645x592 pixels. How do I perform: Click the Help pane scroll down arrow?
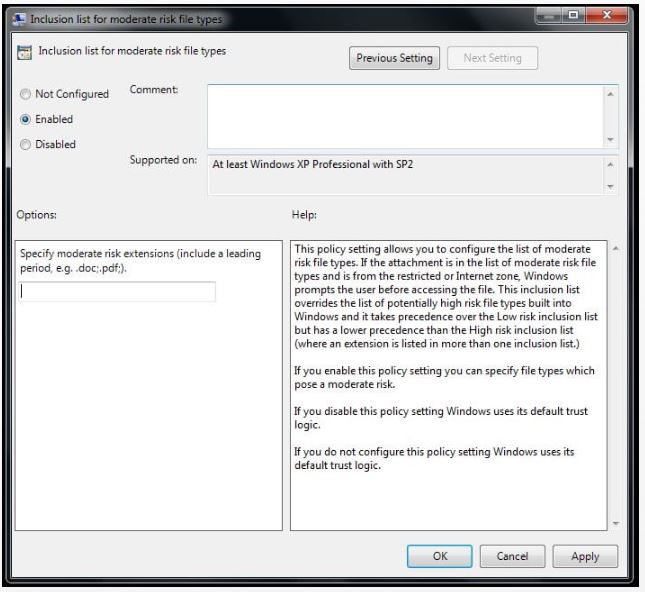pyautogui.click(x=616, y=523)
